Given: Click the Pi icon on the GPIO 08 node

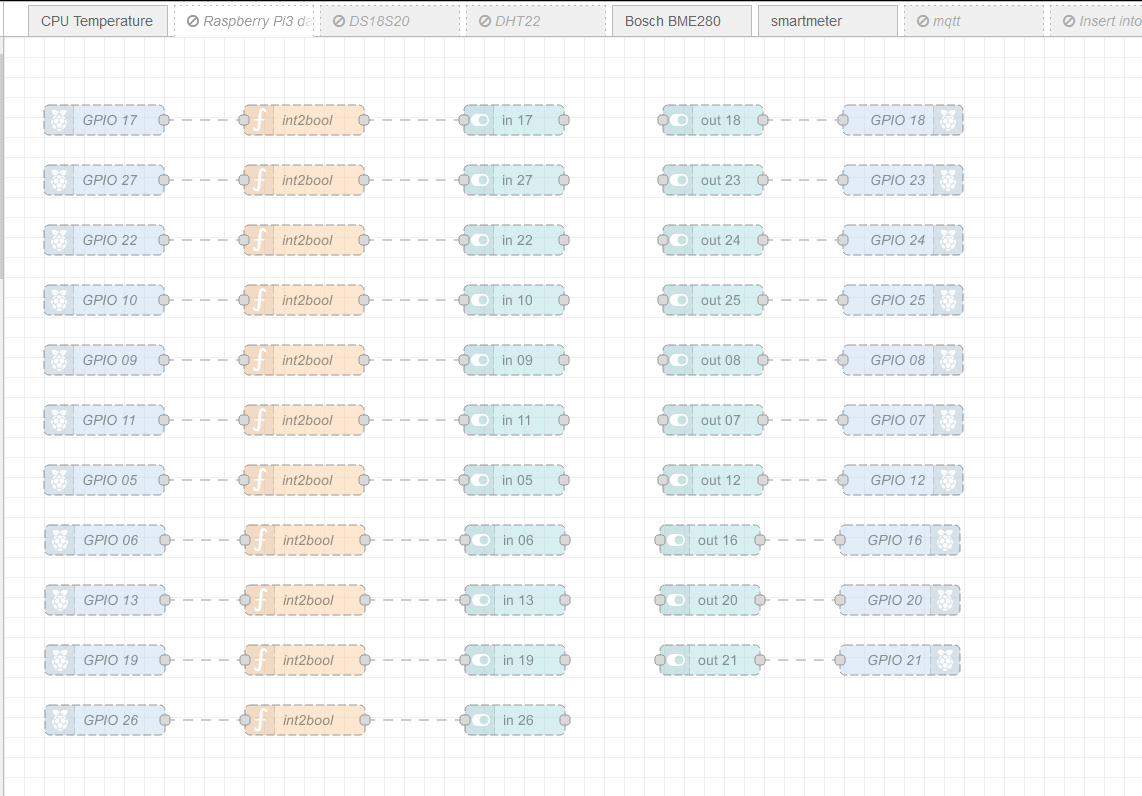Looking at the screenshot, I should pyautogui.click(x=946, y=360).
